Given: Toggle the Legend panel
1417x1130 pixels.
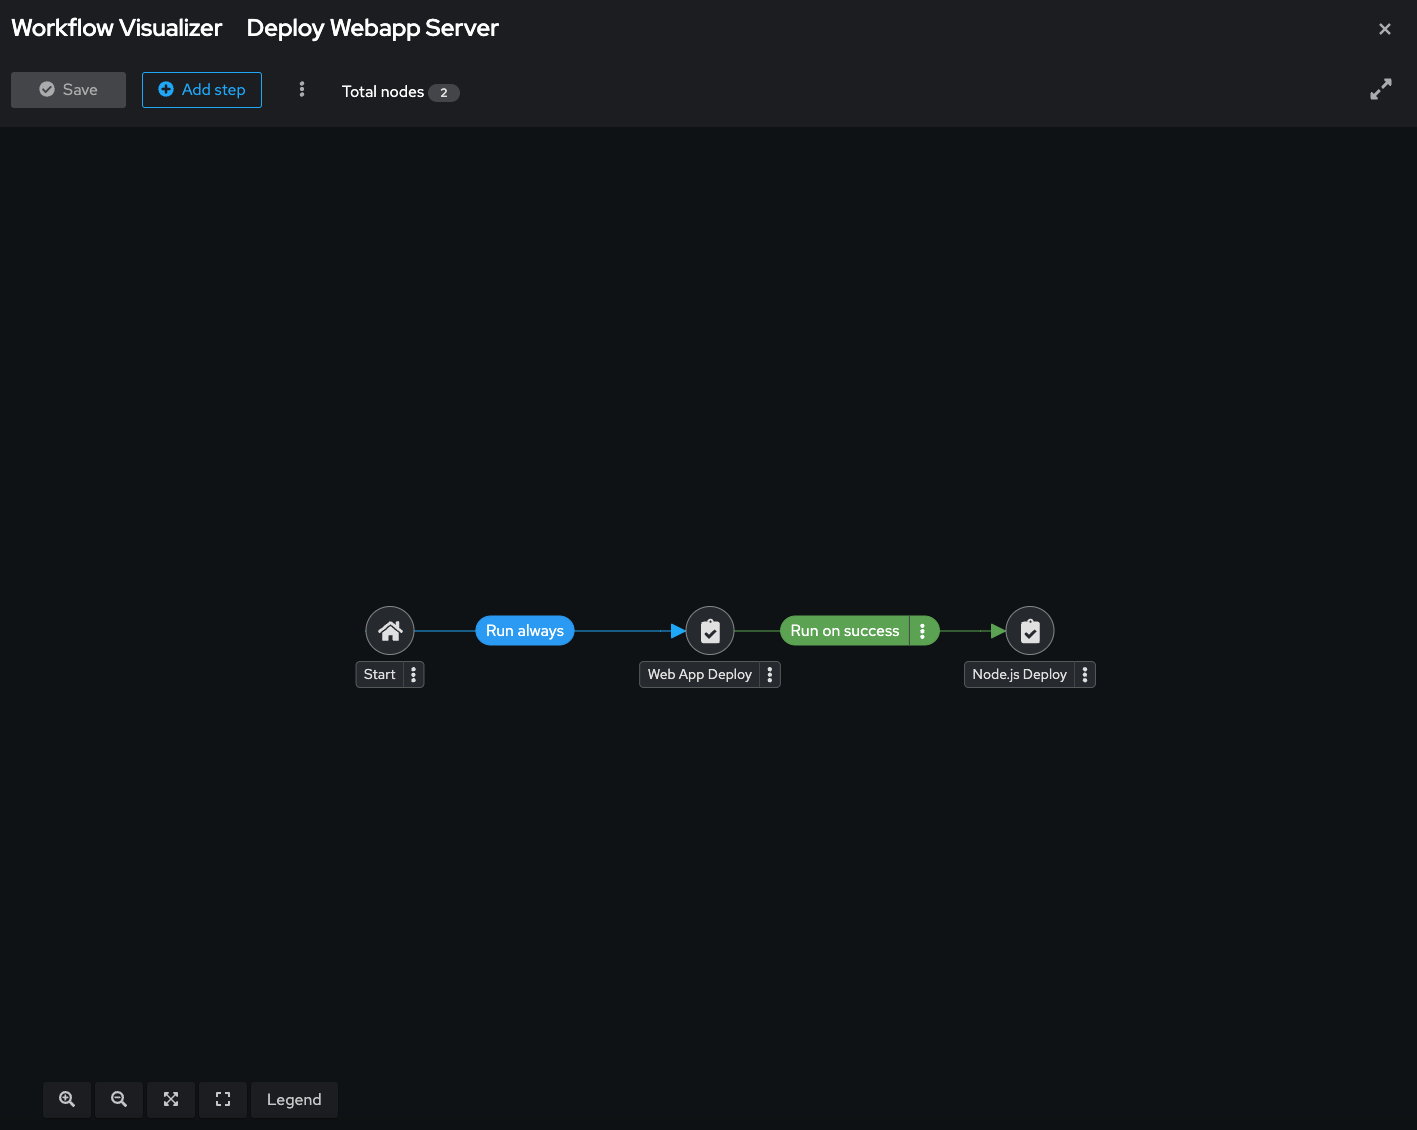Looking at the screenshot, I should [294, 1099].
